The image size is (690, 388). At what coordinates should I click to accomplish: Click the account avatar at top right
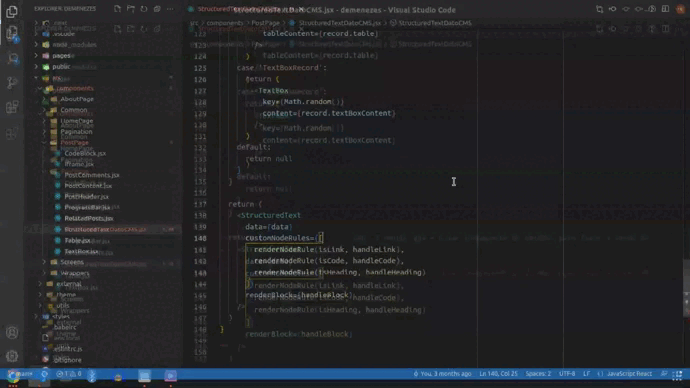click(x=680, y=9)
